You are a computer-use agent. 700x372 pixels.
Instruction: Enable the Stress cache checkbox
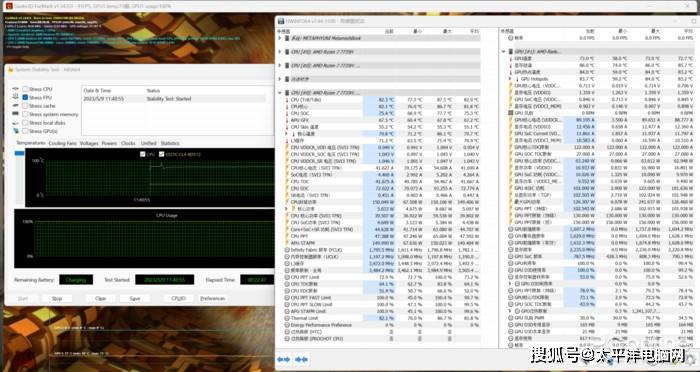coord(25,106)
